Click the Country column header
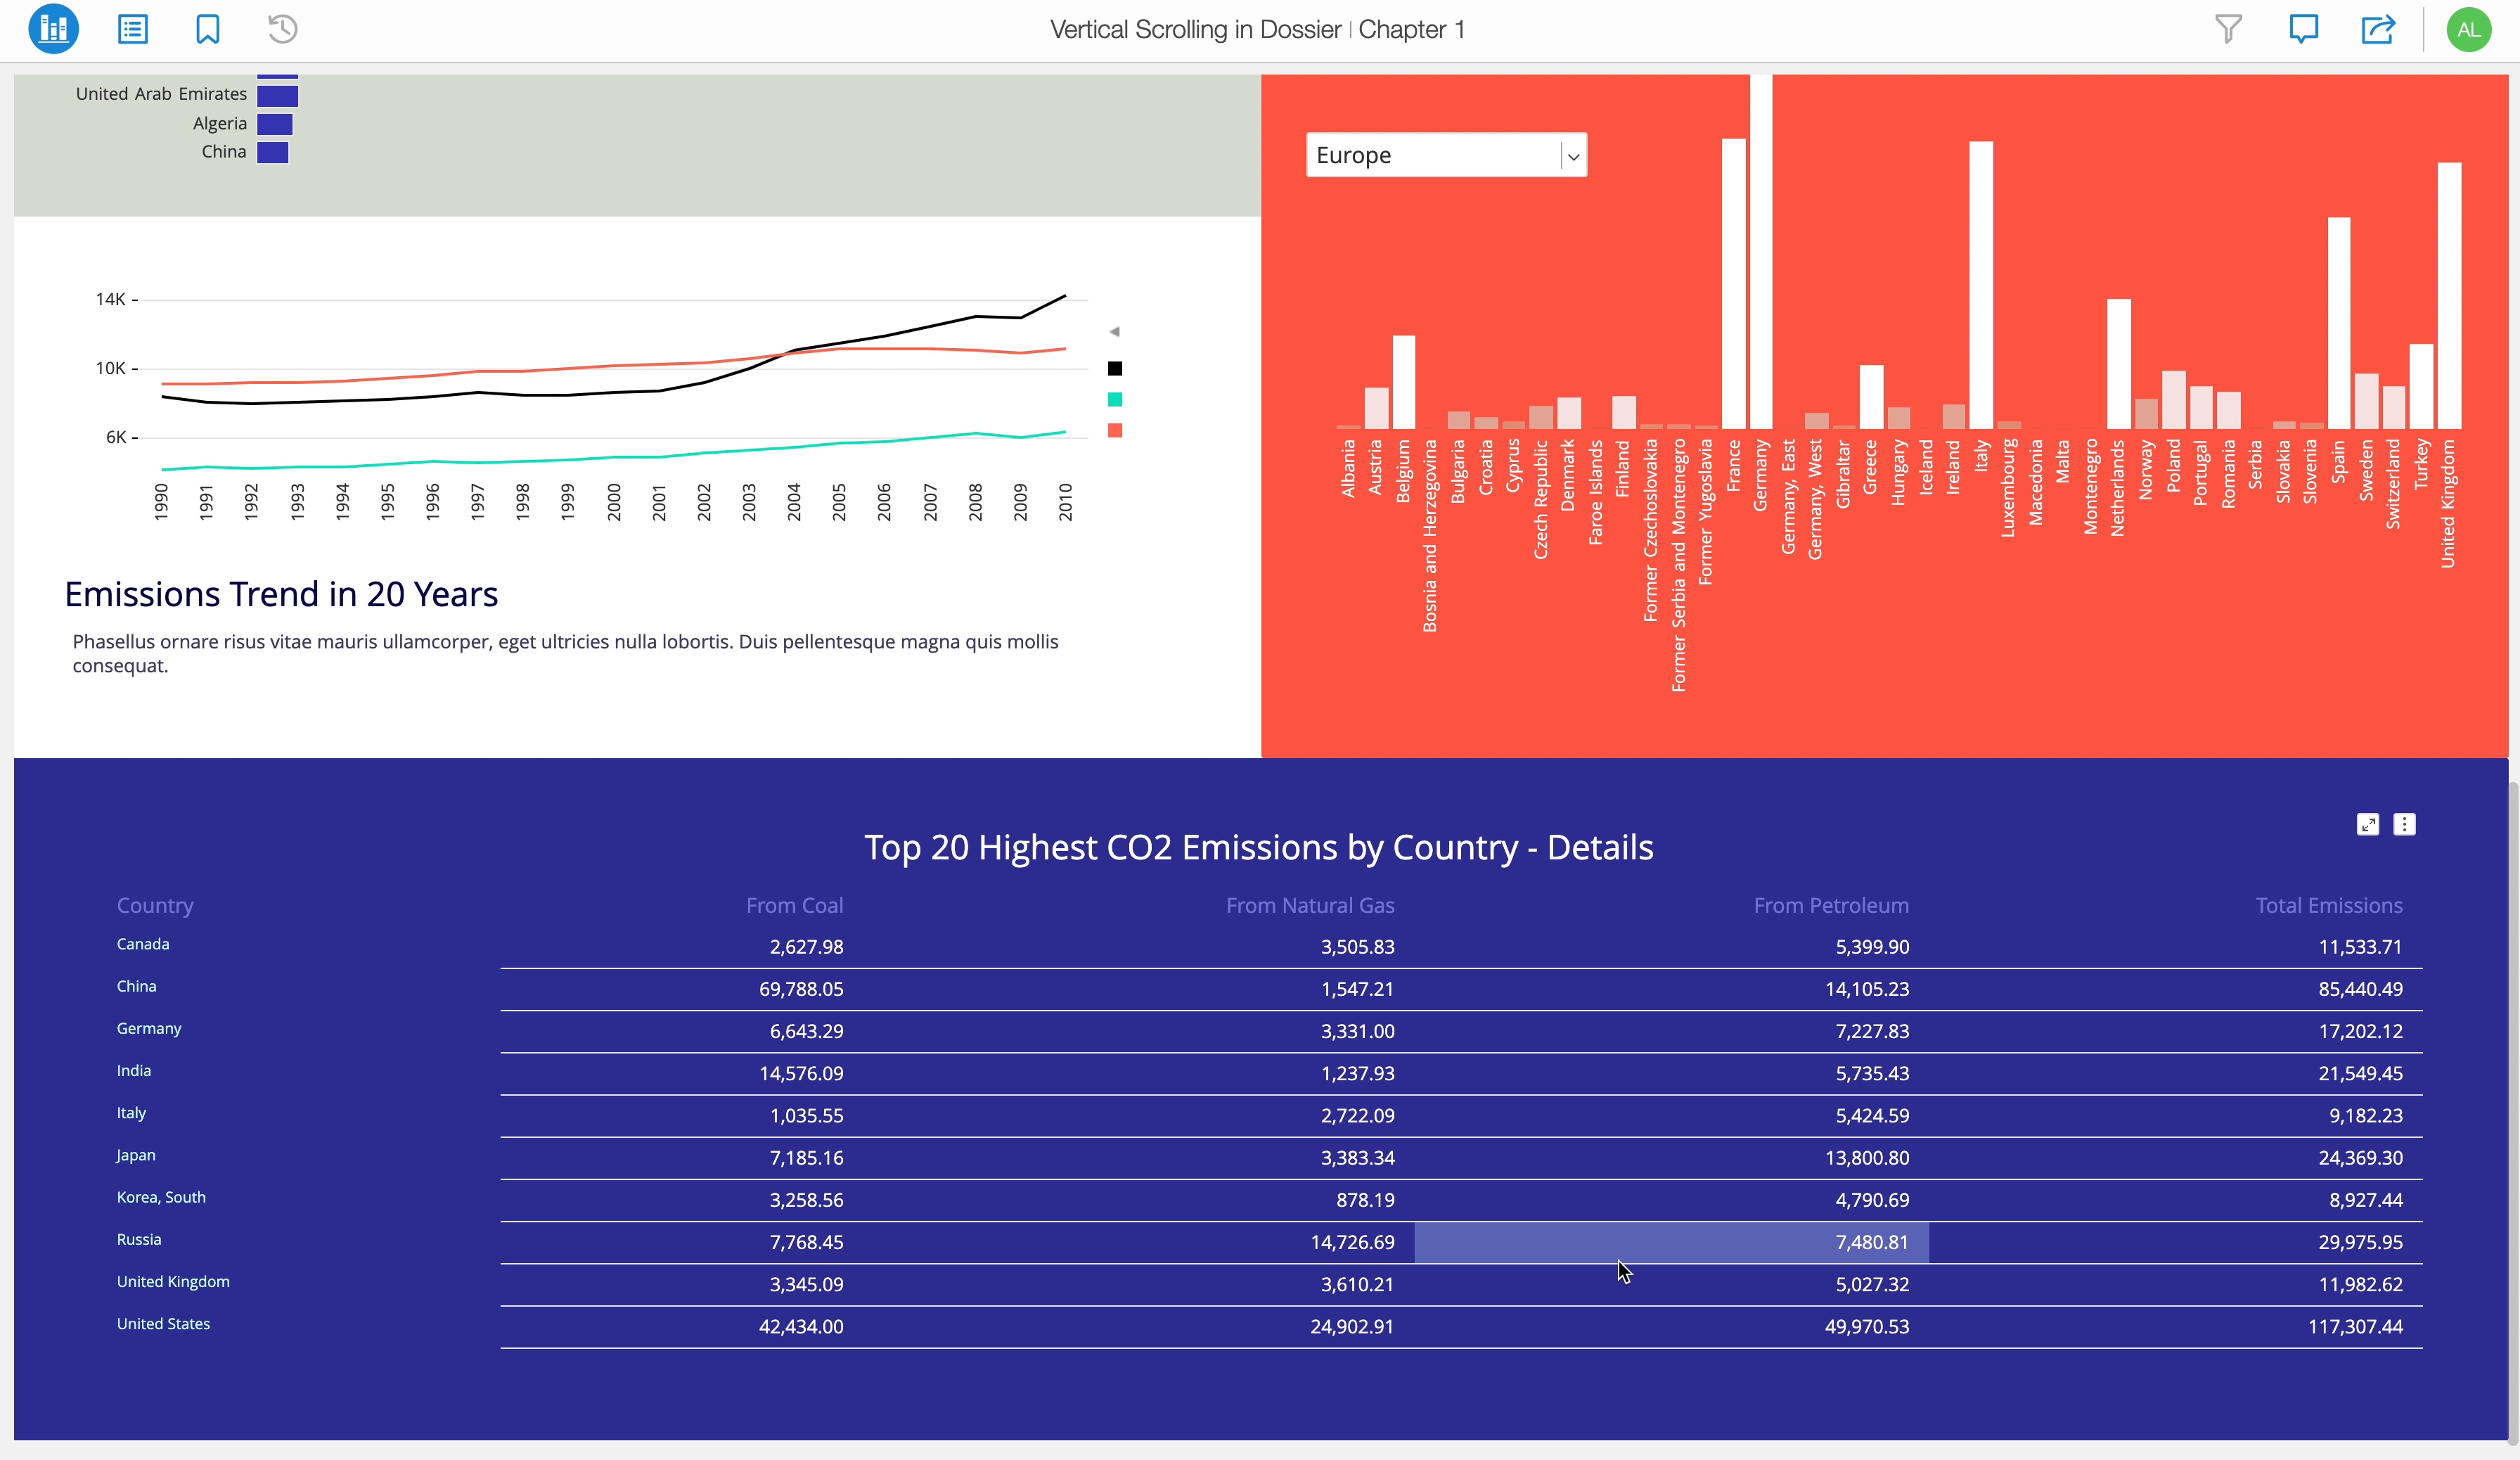Viewport: 2520px width, 1460px height. click(155, 905)
